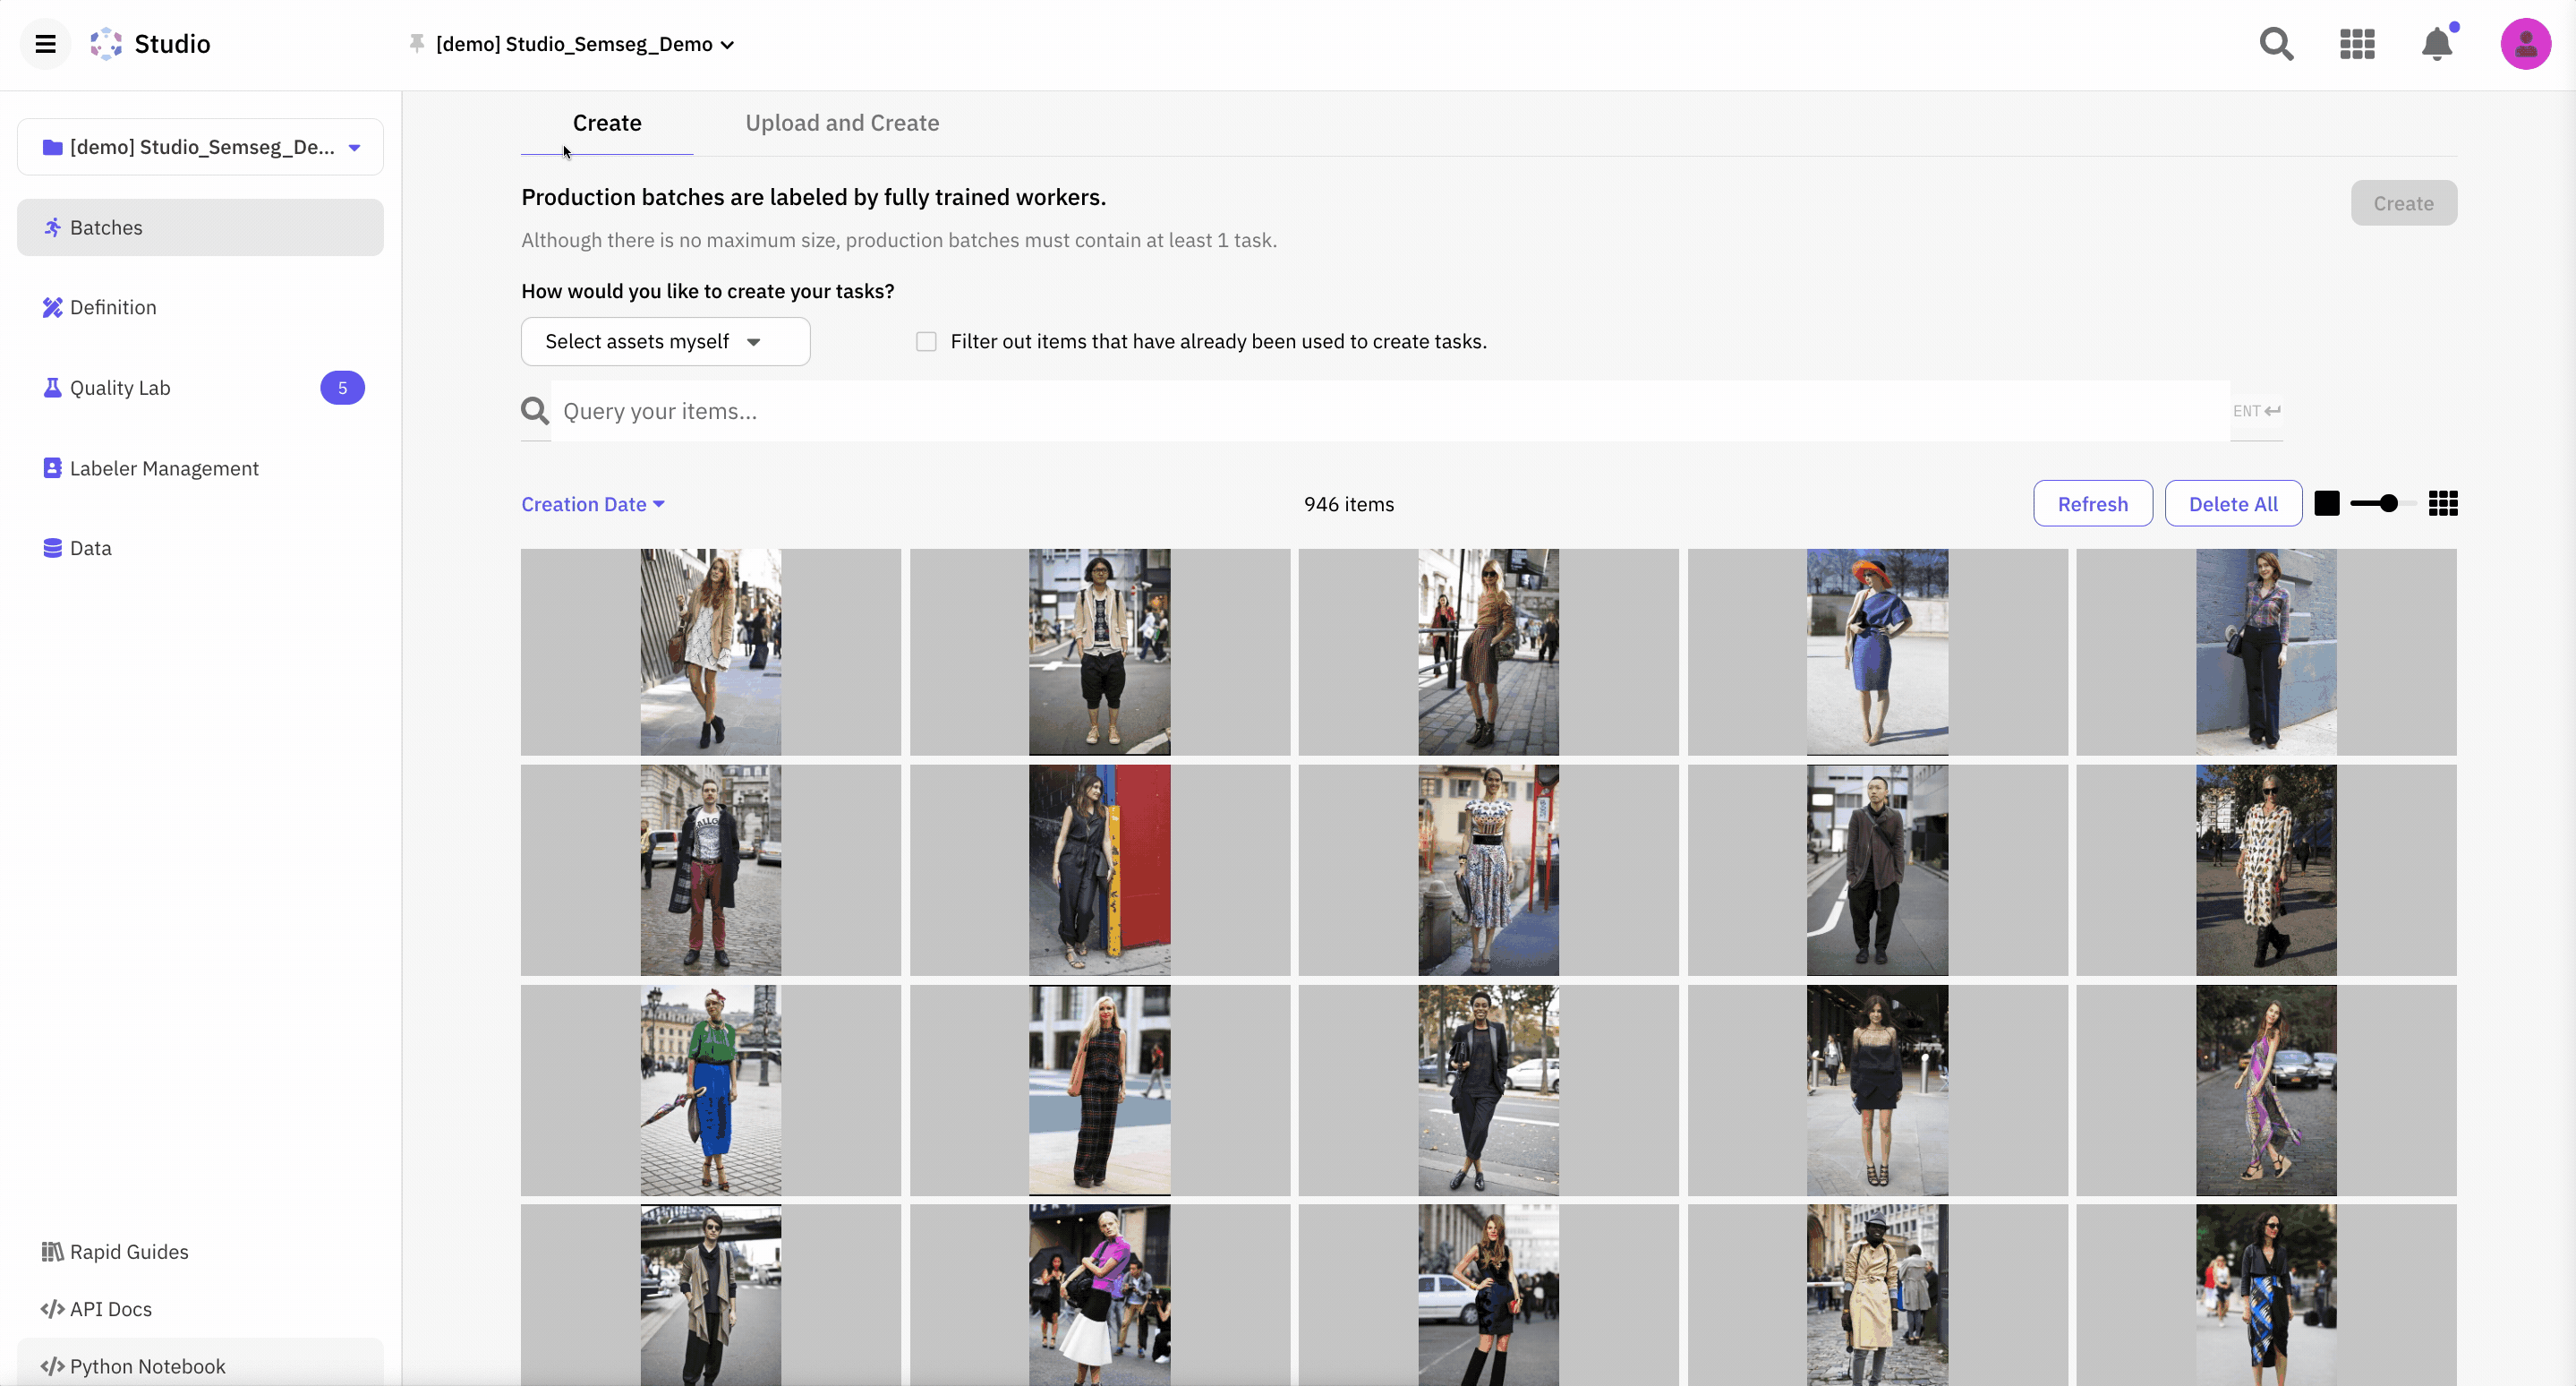Open the Creation Date sort dropdown
The image size is (2576, 1386).
(x=592, y=504)
